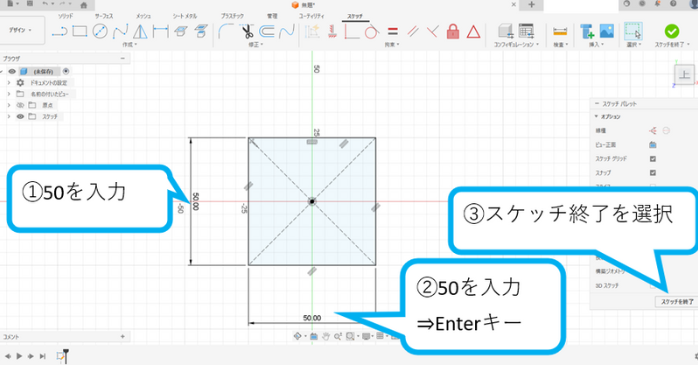
Task: Select the Line sketch tool
Action: click(60, 32)
